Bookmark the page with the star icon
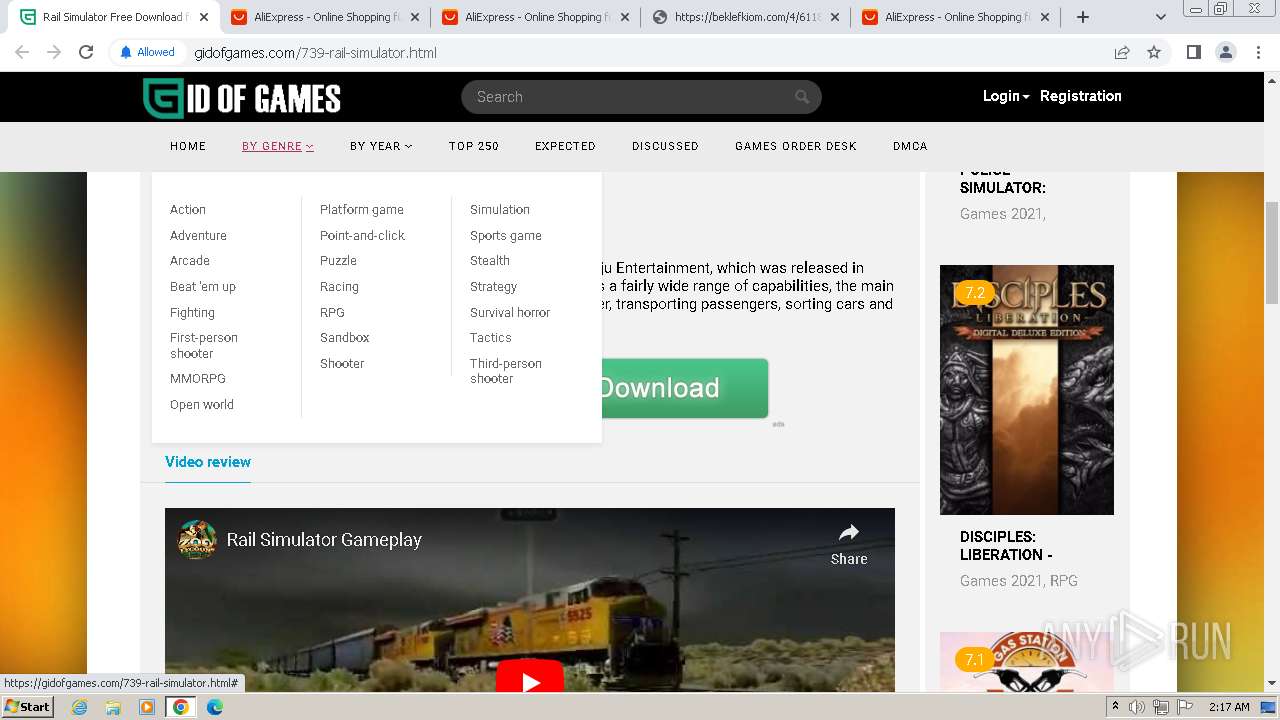 pos(1154,52)
